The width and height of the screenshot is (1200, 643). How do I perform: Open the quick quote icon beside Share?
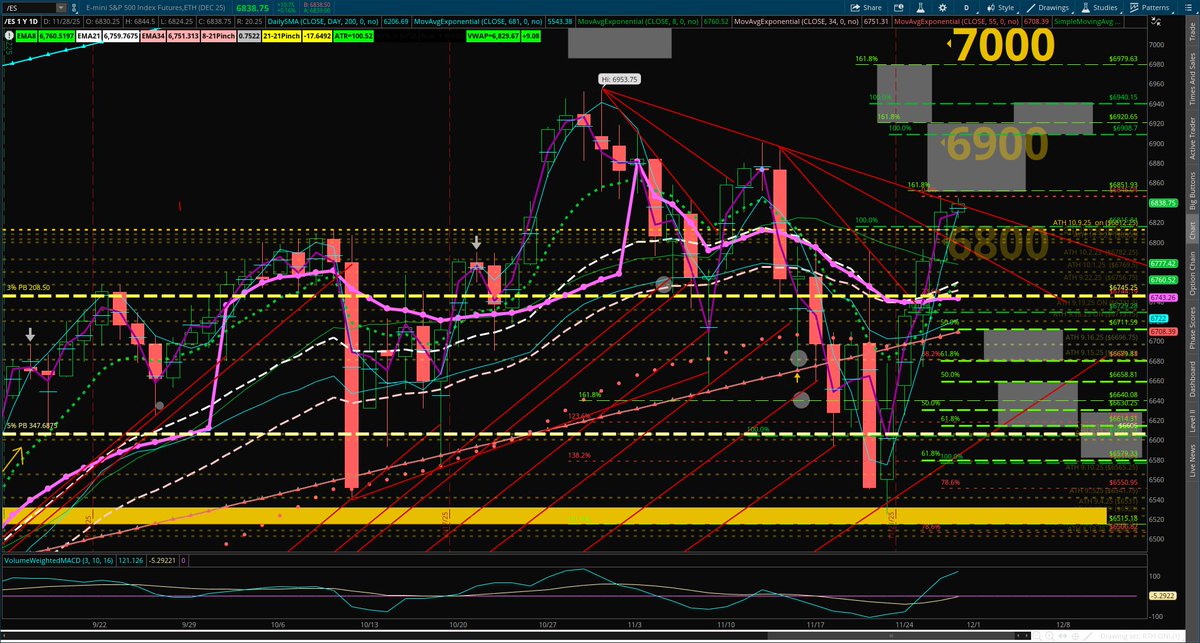pyautogui.click(x=898, y=7)
